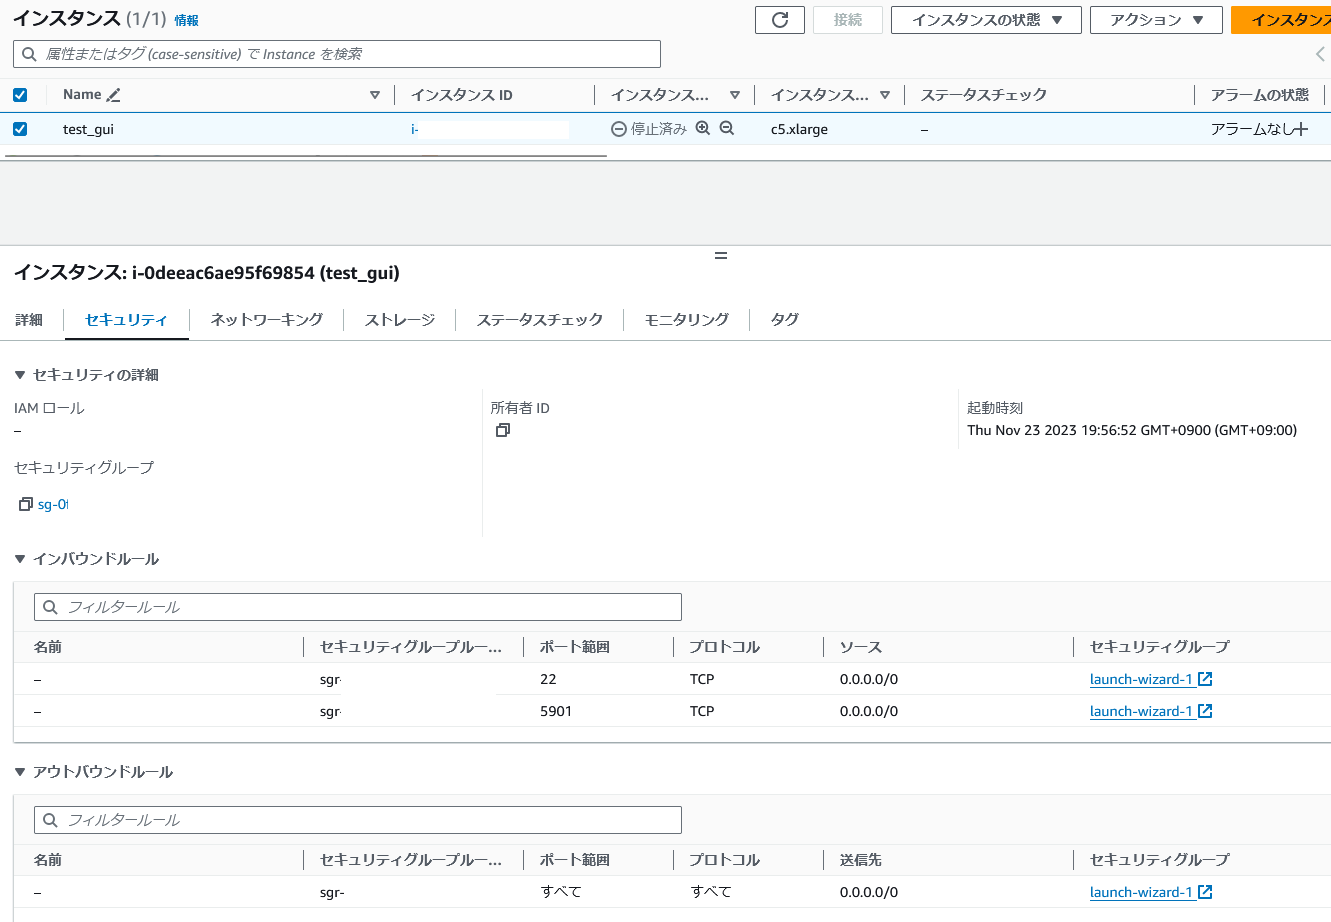The width and height of the screenshot is (1331, 922).
Task: Click the search magnifier in instance search
Action: coord(30,54)
